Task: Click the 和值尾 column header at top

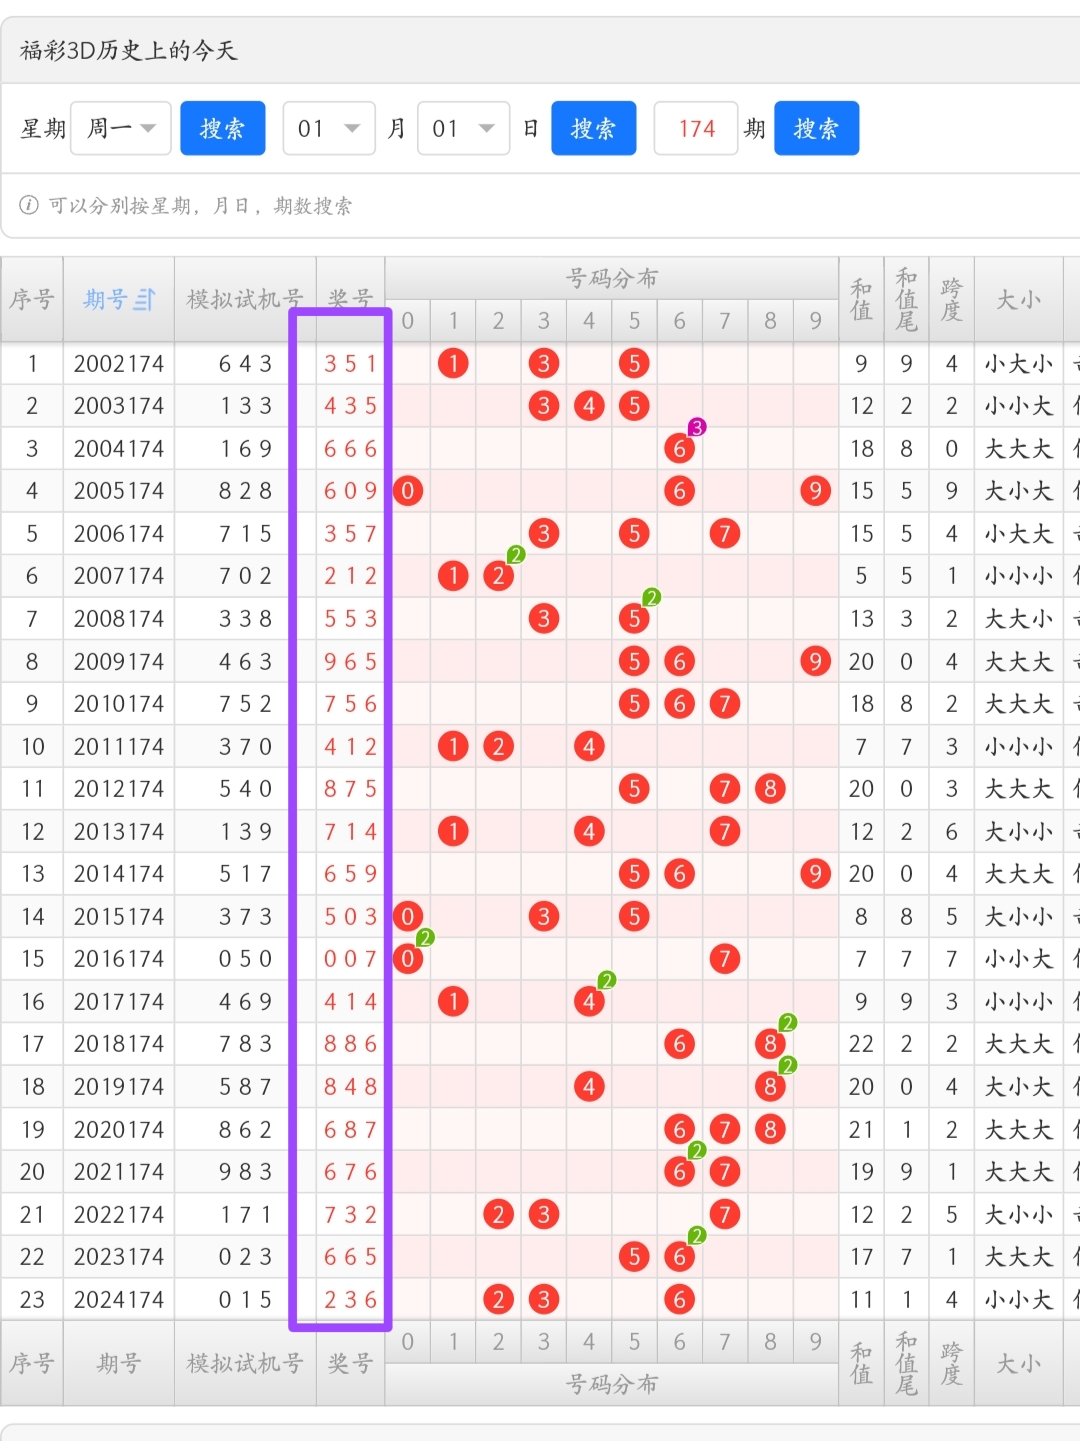Action: click(x=906, y=299)
